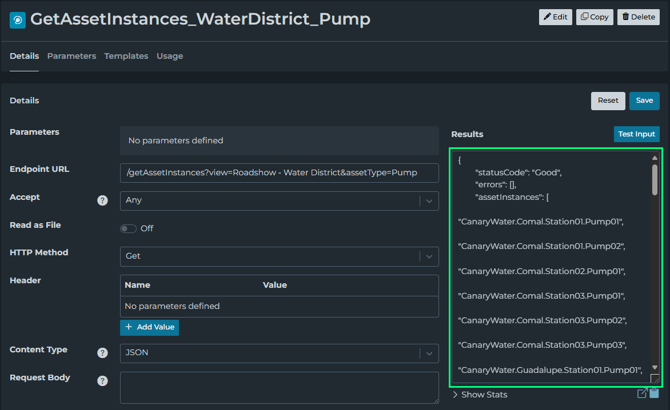This screenshot has height=410, width=670.
Task: Click the Edit button with pencil icon
Action: coord(555,17)
